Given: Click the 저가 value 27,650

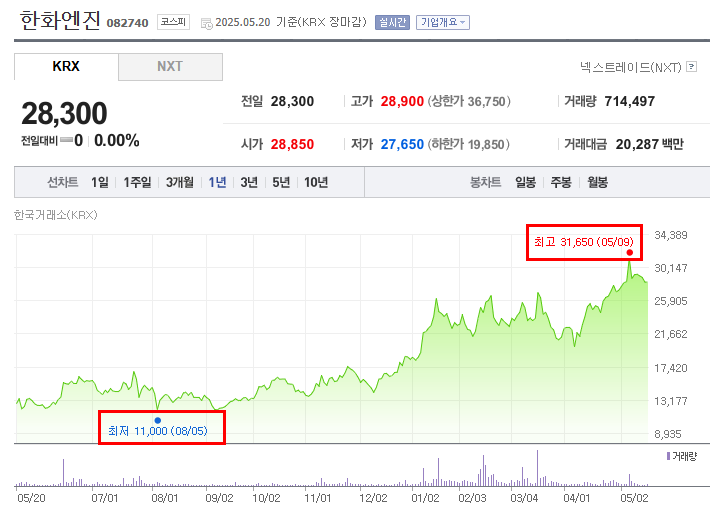Looking at the screenshot, I should pyautogui.click(x=402, y=144).
